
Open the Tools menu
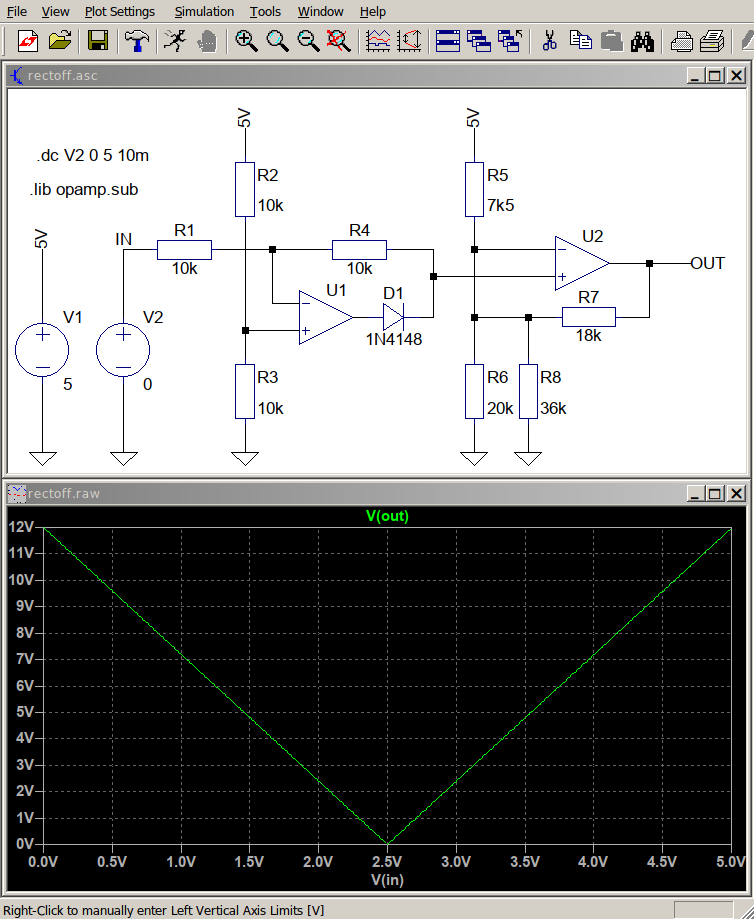tap(265, 11)
